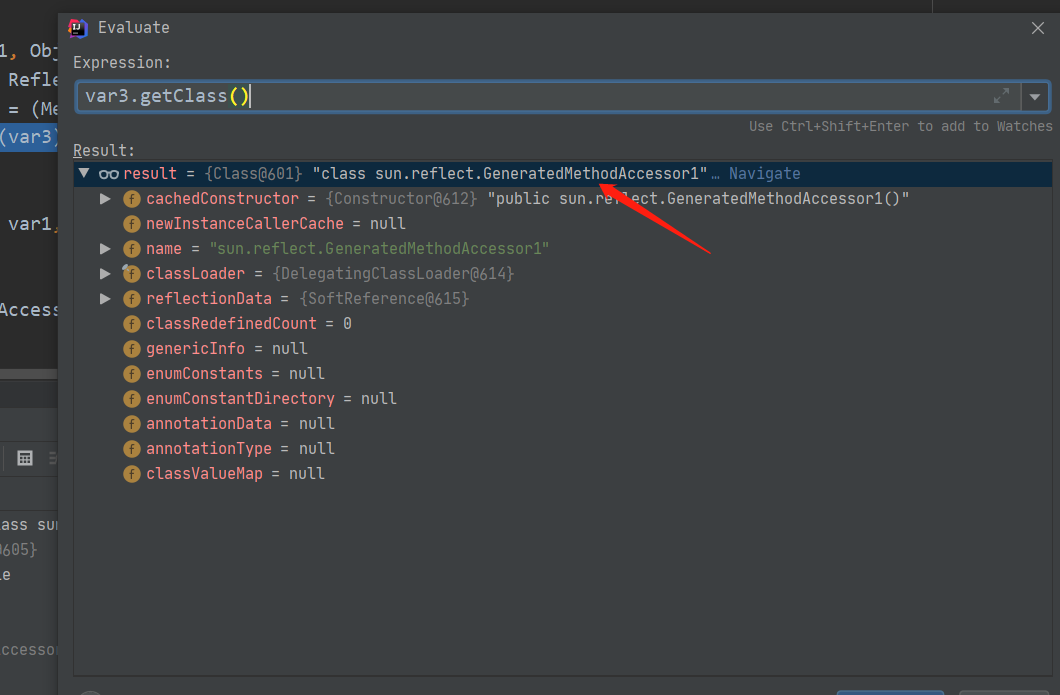Click the field icon of annotationData
1060x695 pixels.
click(x=132, y=424)
